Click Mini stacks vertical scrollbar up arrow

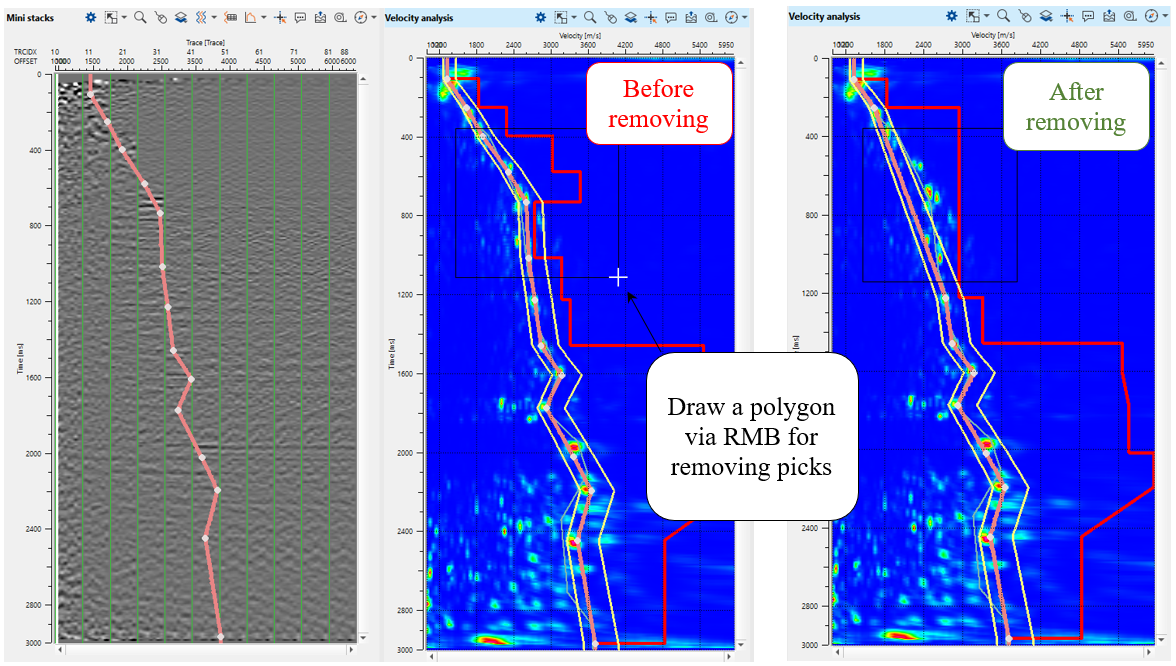point(363,79)
